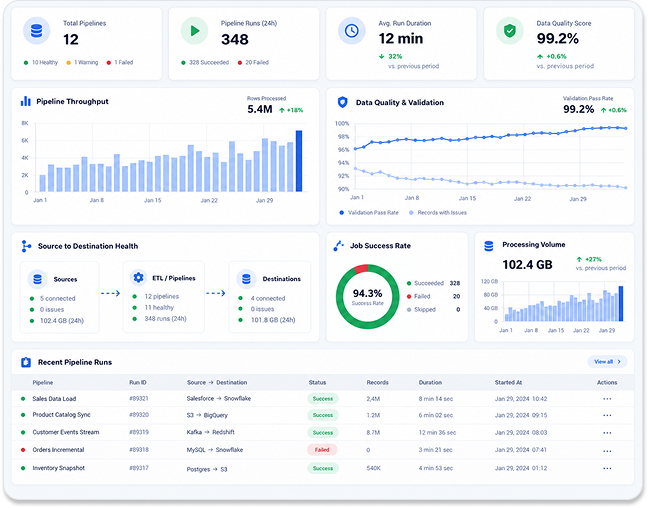Click arrow between ETL / Pipelines and Destinations
Image resolution: width=648 pixels, height=508 pixels.
[x=216, y=293]
